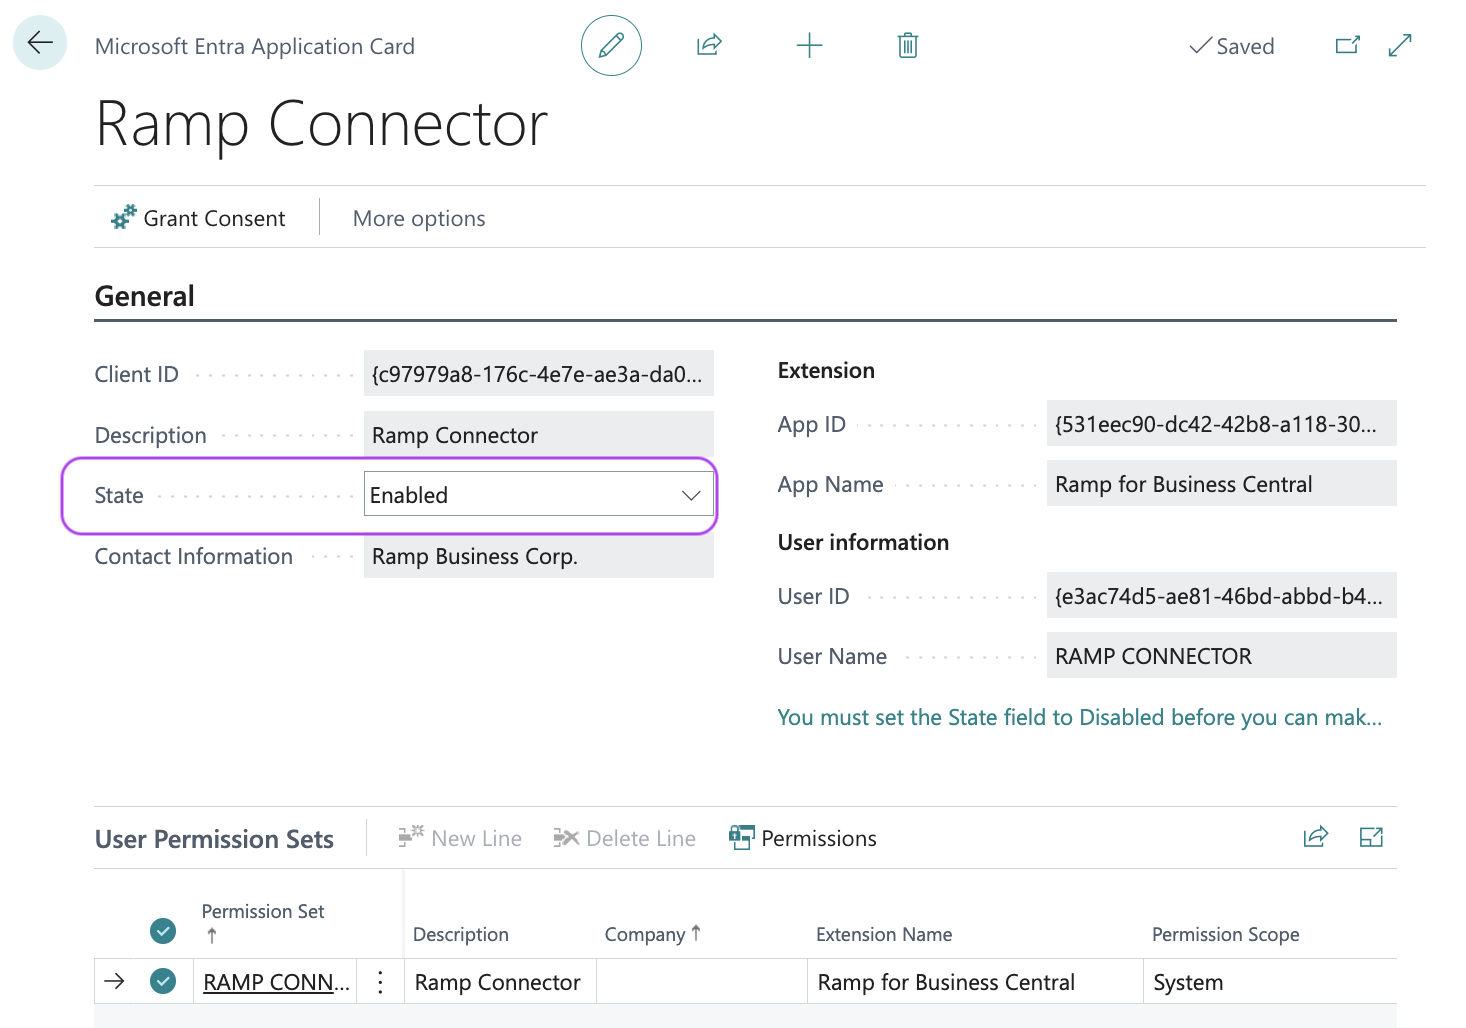Click the Saved status indicator
The height and width of the screenshot is (1028, 1466).
coord(1231,46)
